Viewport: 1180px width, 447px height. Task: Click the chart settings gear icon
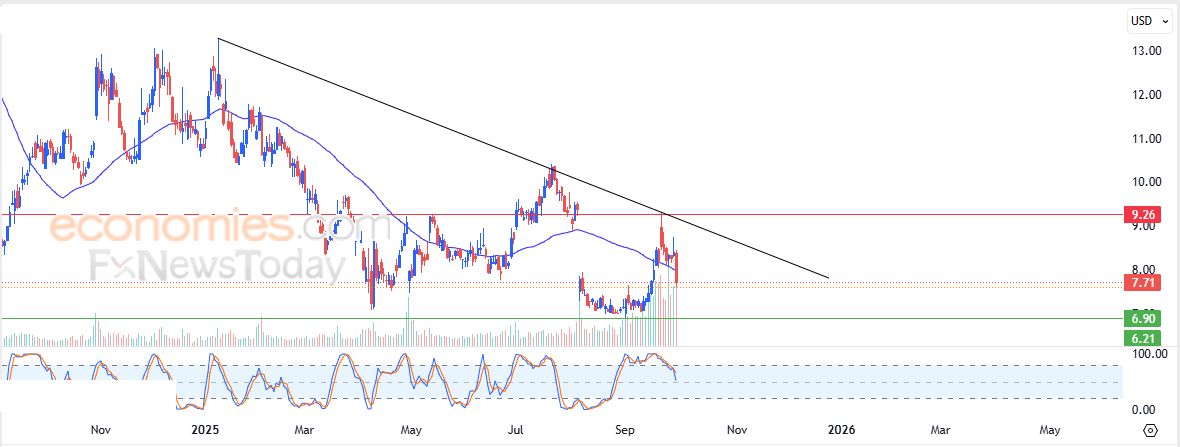pos(1150,430)
